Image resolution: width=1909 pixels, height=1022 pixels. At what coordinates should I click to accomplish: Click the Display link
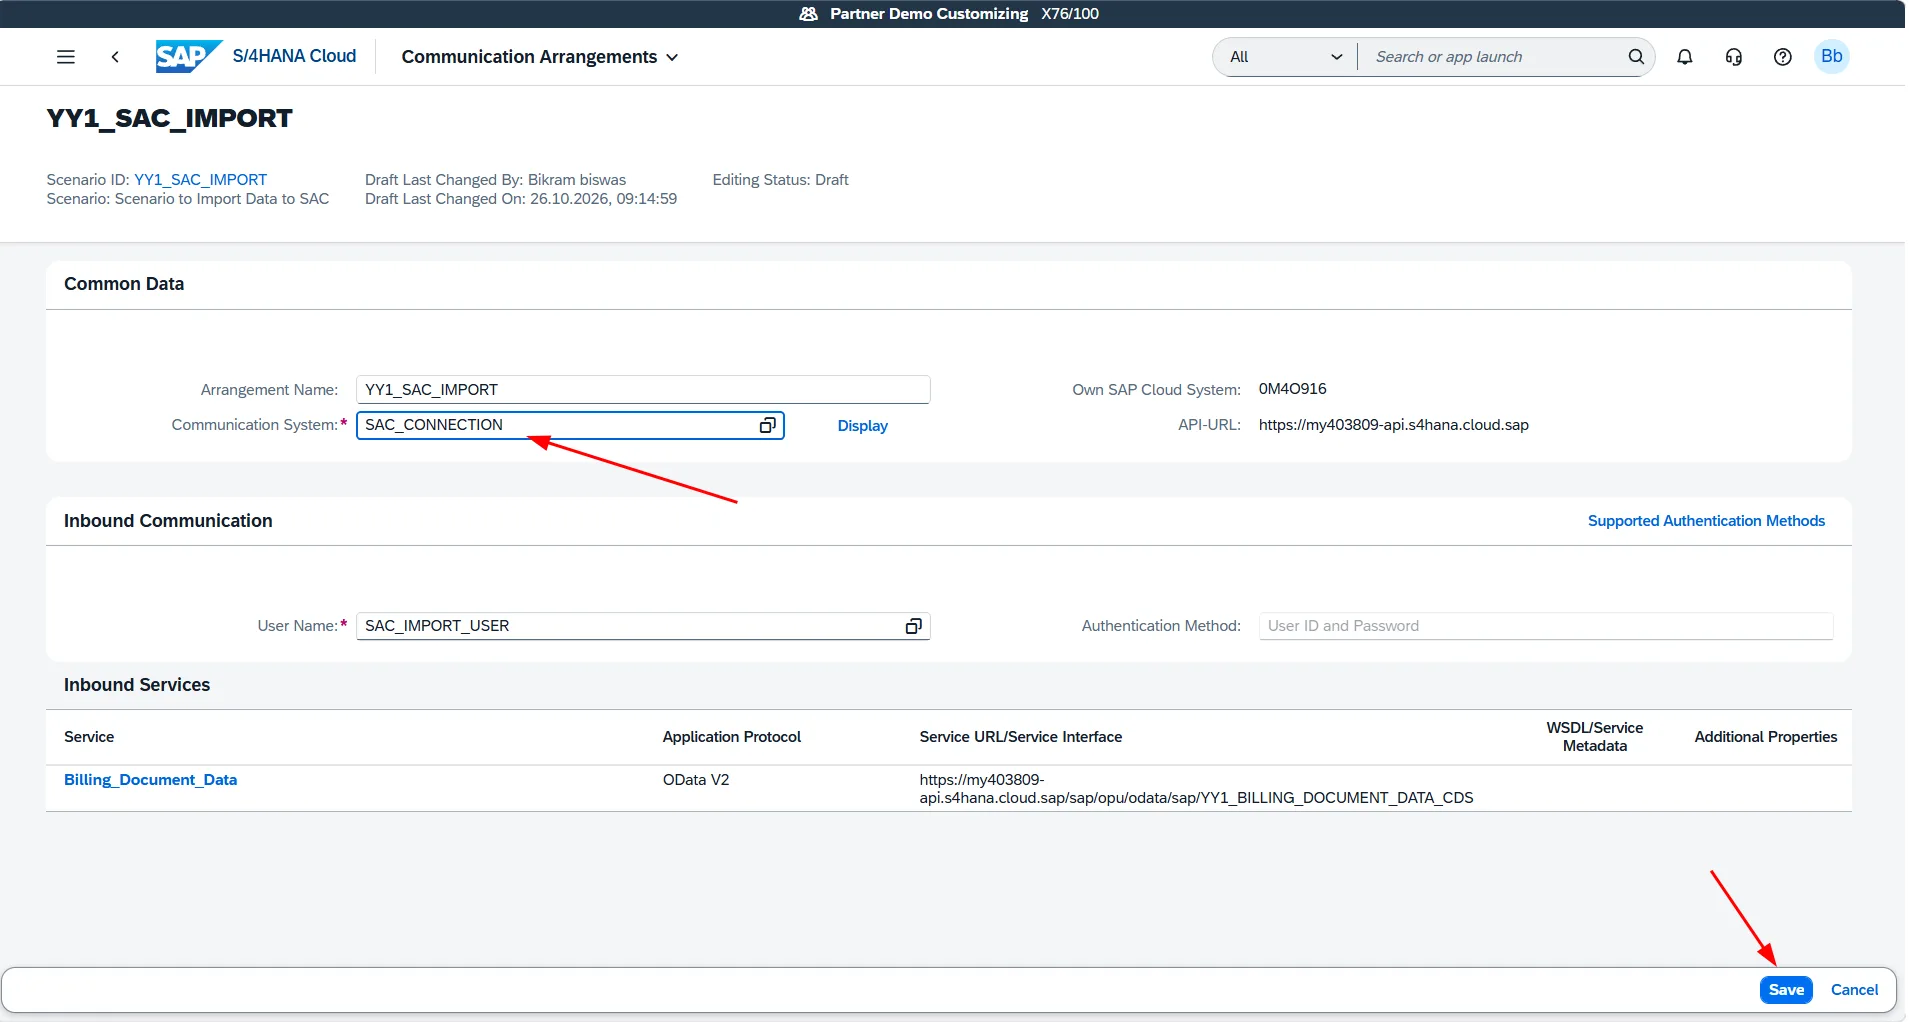click(x=862, y=426)
